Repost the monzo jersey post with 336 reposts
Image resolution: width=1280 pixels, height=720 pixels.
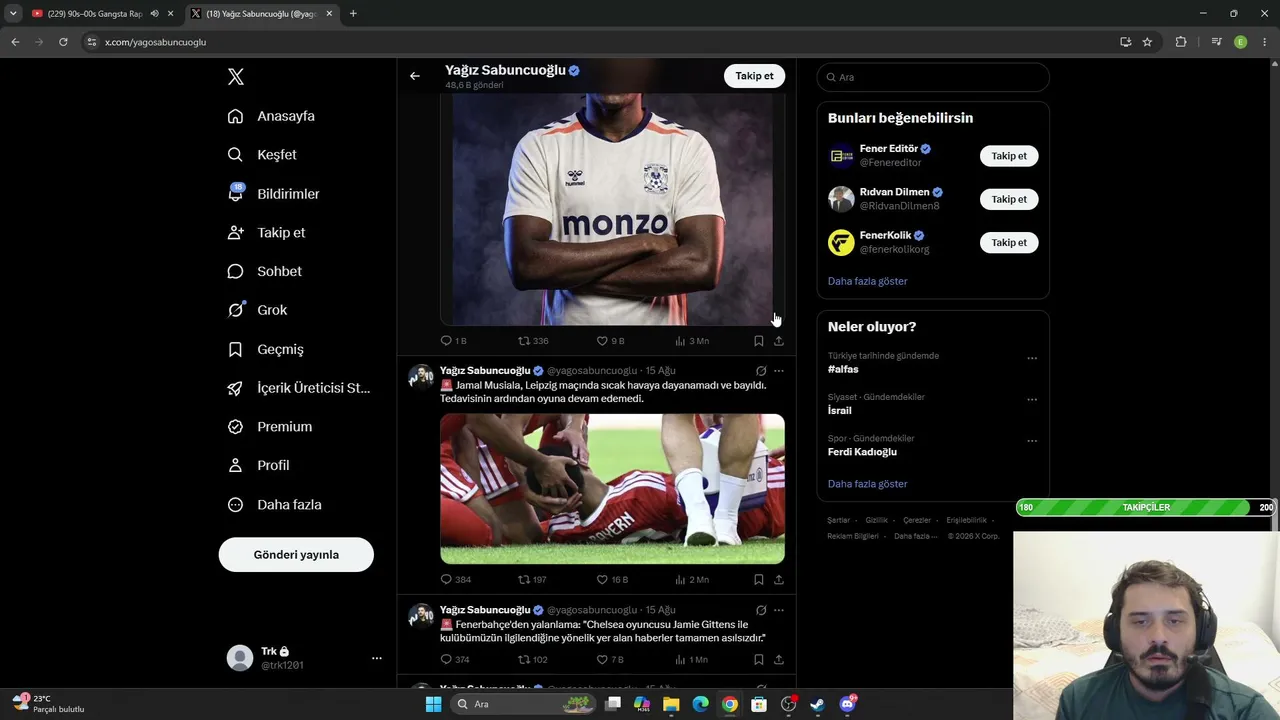pos(533,341)
